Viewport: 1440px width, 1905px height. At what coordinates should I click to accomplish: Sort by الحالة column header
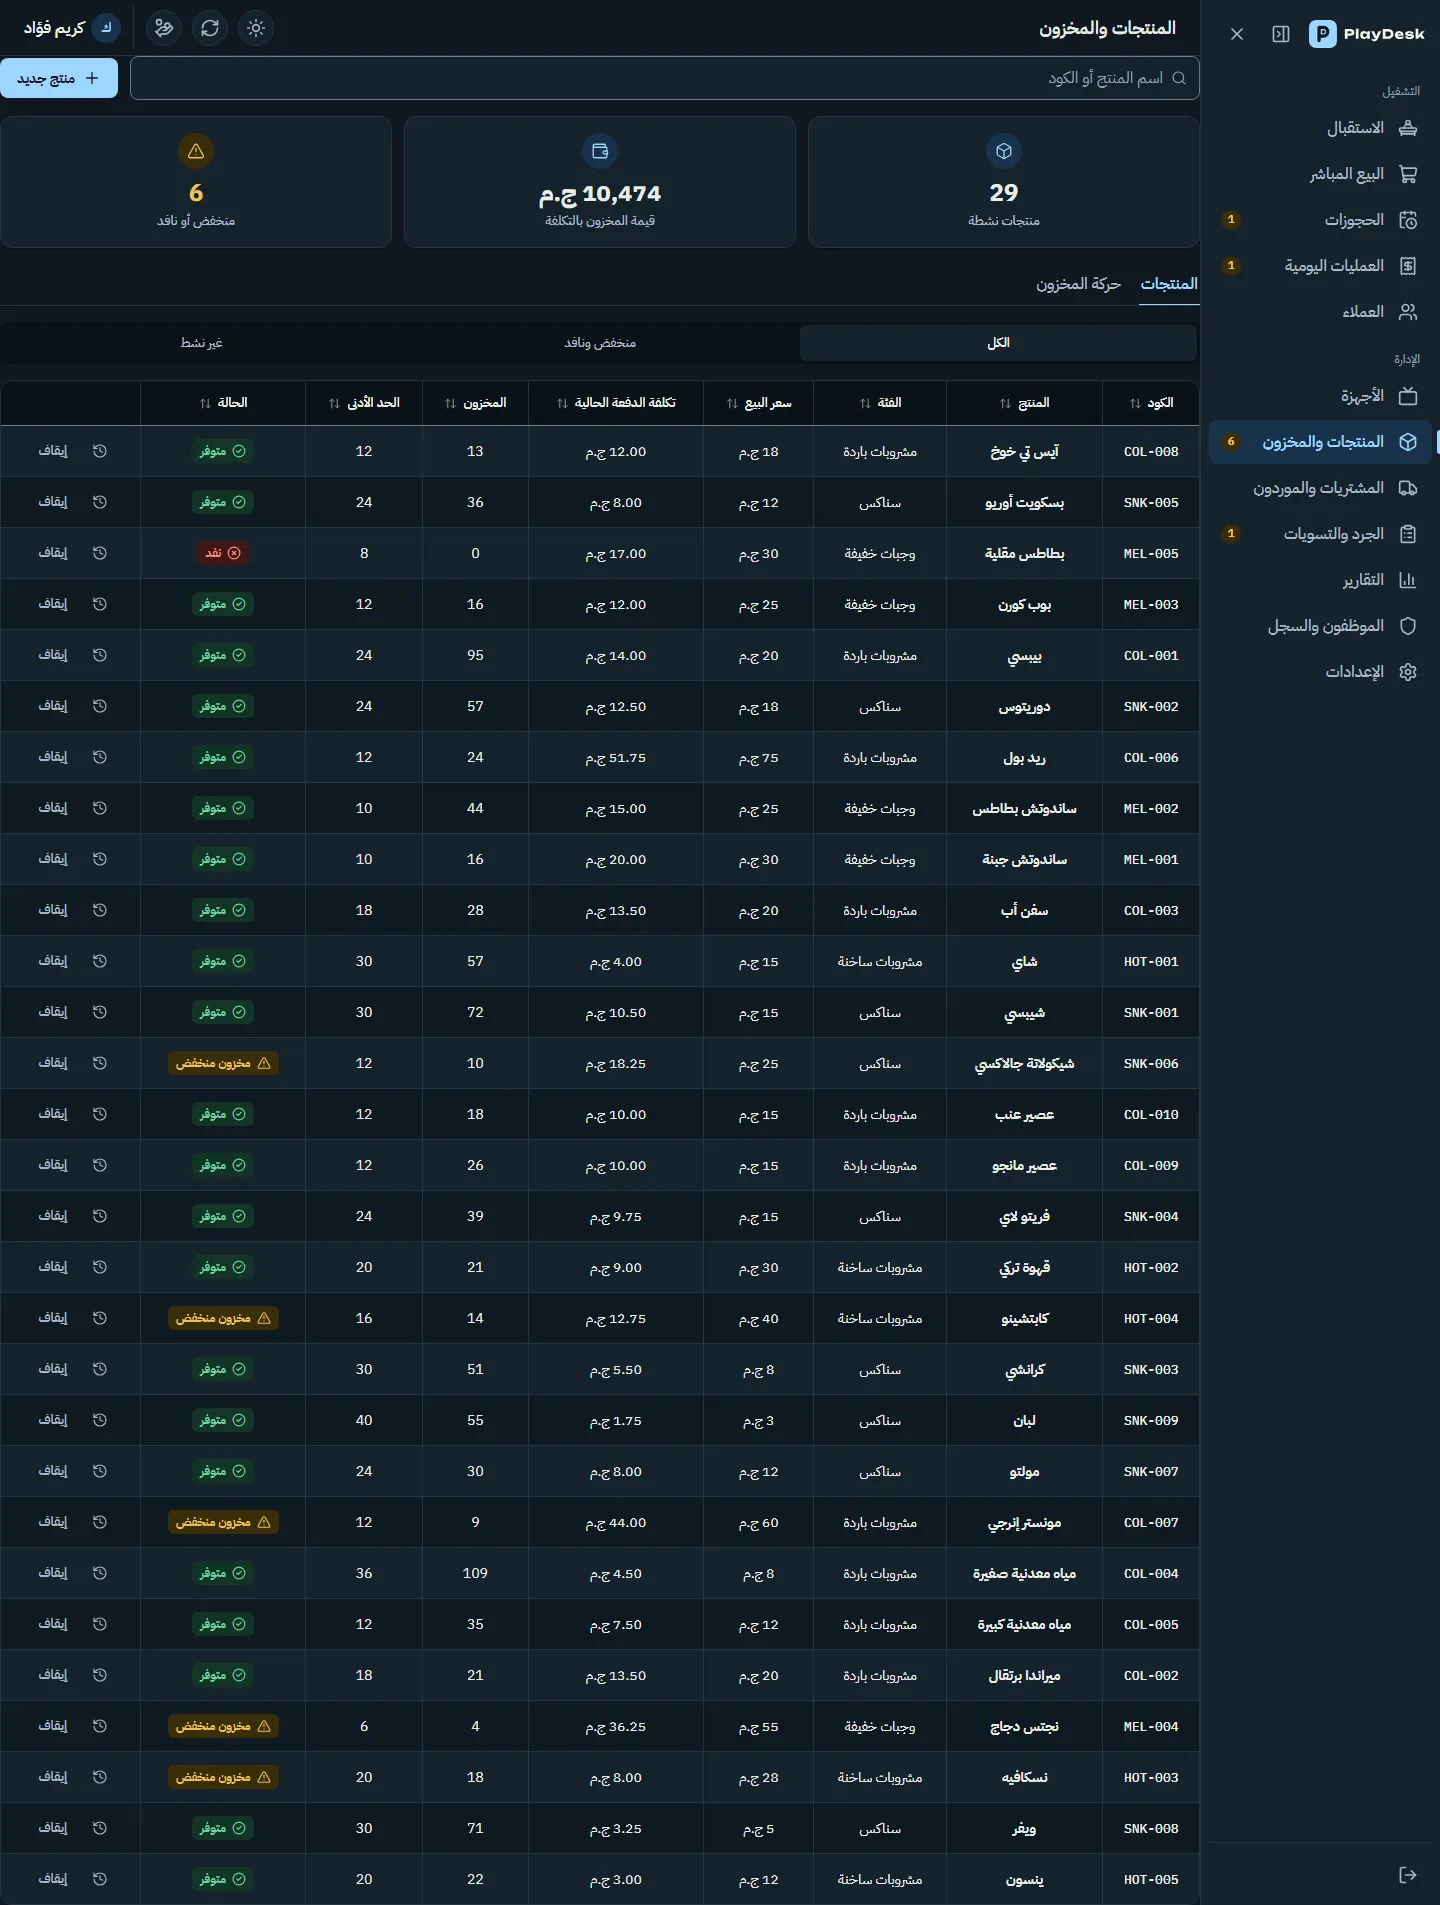click(223, 403)
